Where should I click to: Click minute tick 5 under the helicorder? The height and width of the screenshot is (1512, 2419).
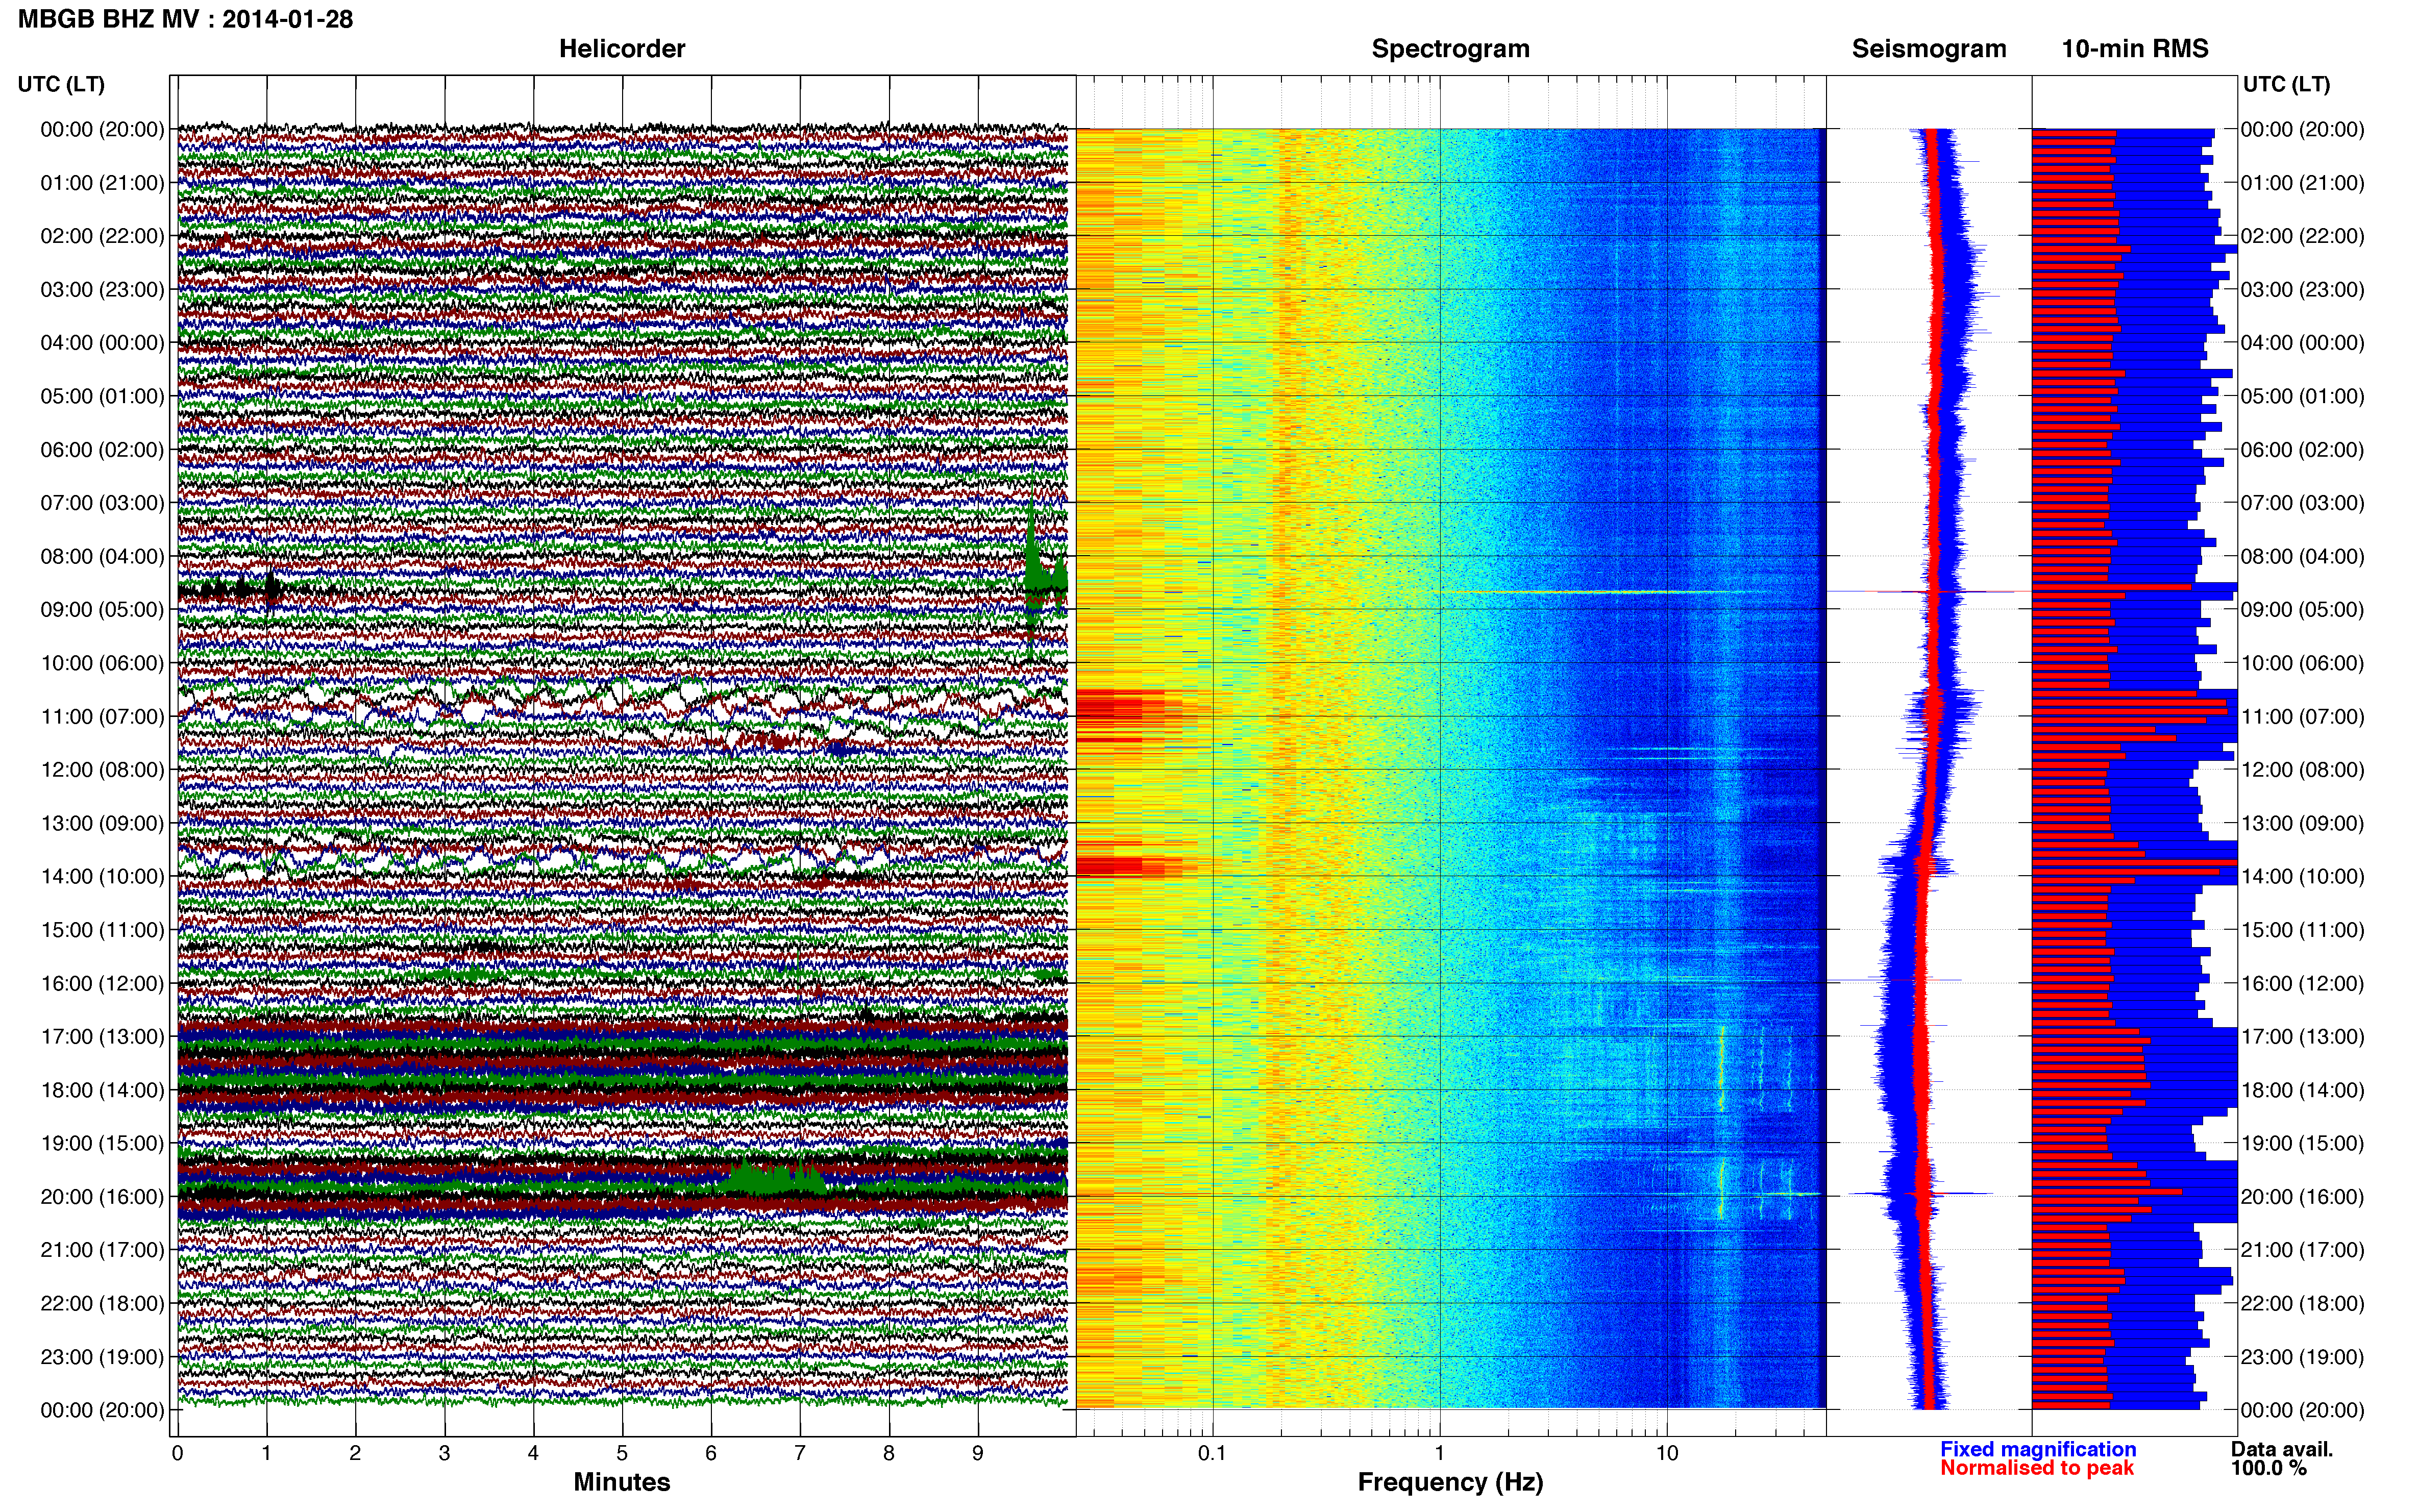click(x=622, y=1453)
